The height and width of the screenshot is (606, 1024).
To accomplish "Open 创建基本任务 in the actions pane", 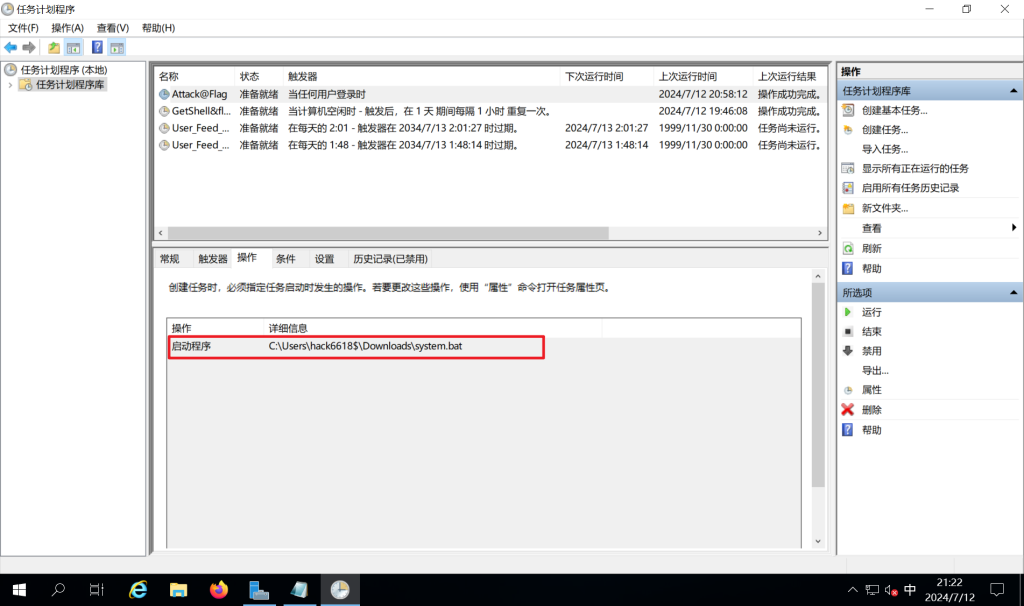I will point(894,110).
